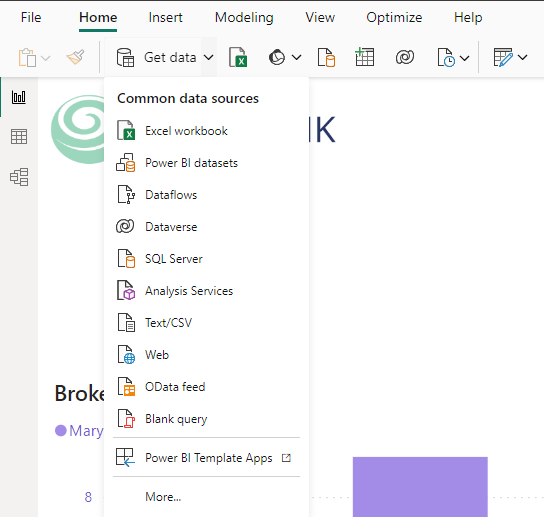The width and height of the screenshot is (544, 517).
Task: Choose Text/CSV data source
Action: pyautogui.click(x=206, y=323)
